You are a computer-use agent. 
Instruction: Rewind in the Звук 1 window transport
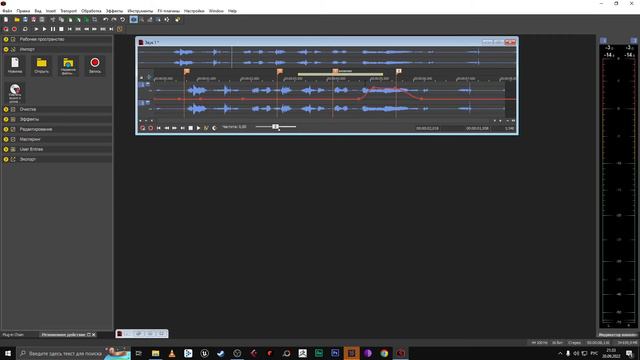coord(167,128)
